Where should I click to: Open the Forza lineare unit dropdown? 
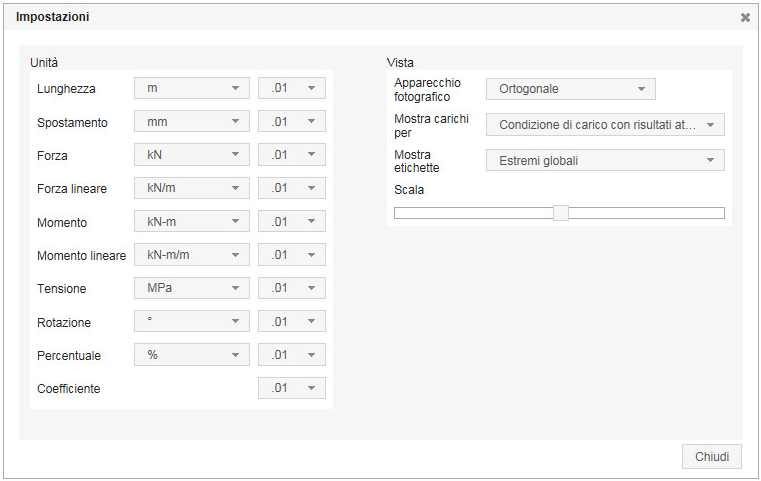pos(192,188)
